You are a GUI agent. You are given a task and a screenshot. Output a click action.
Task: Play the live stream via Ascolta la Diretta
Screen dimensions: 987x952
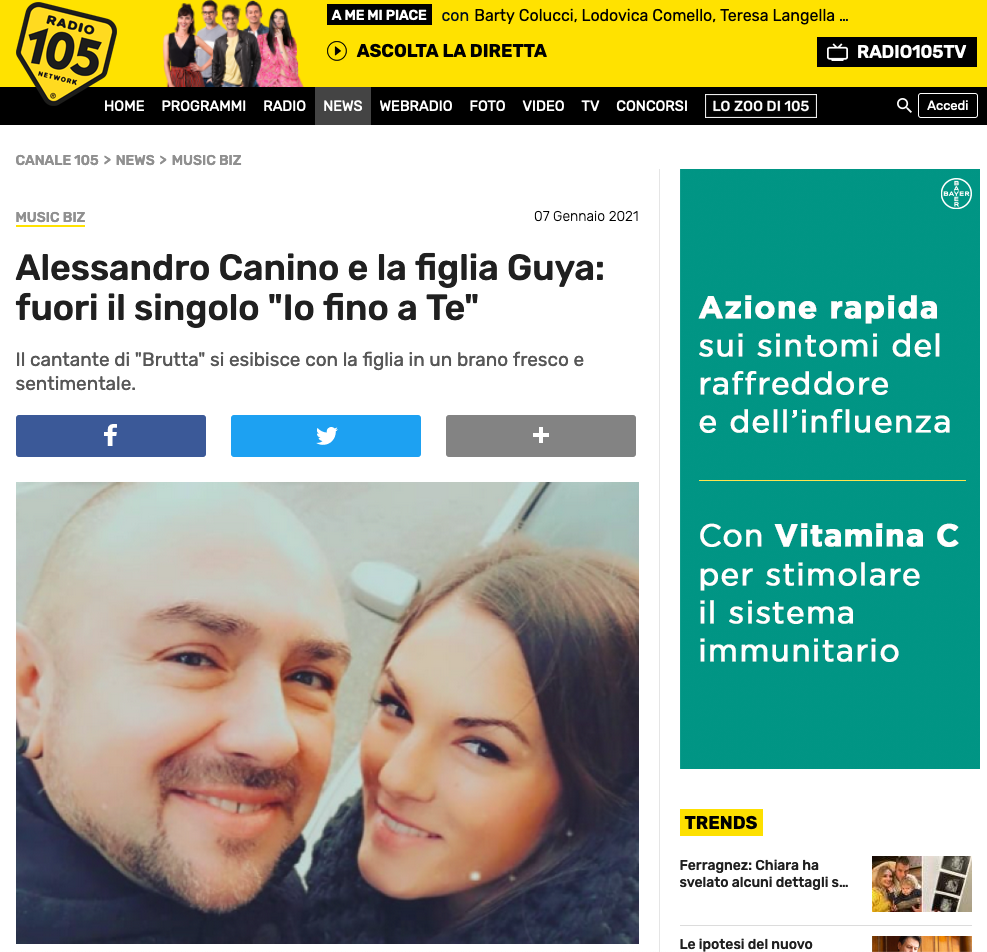(437, 51)
